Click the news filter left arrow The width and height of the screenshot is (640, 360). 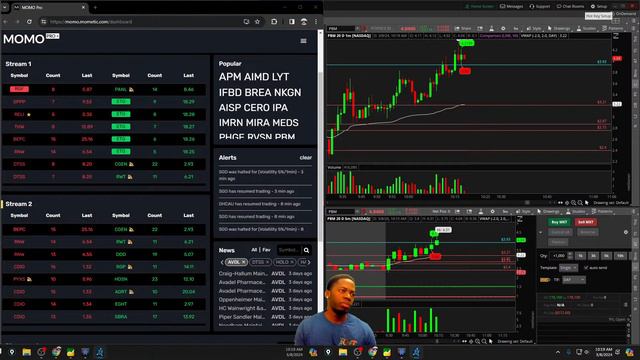click(x=222, y=262)
